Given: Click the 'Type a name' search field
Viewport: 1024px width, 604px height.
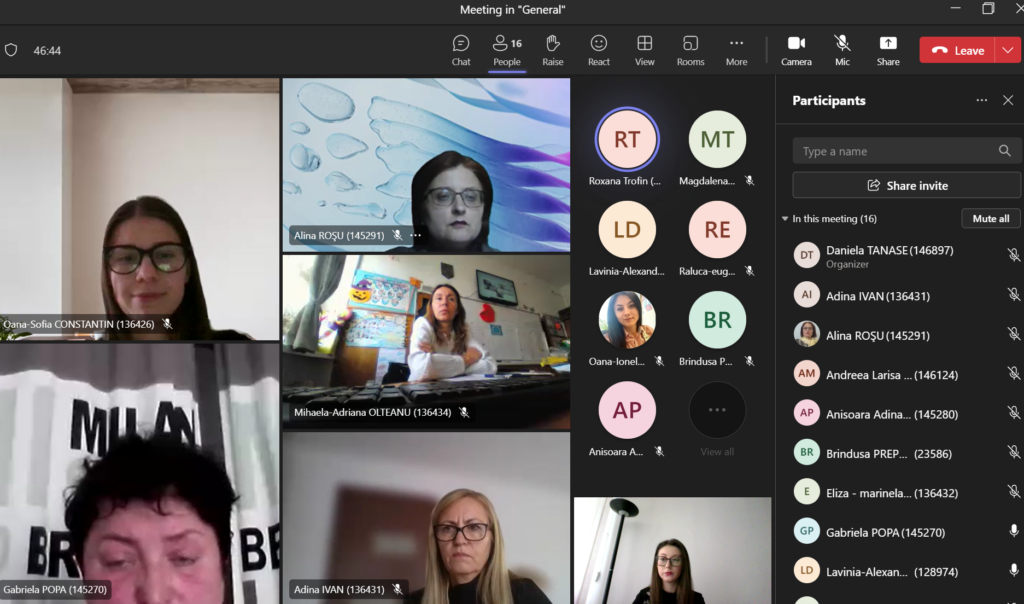Looking at the screenshot, I should pos(895,151).
